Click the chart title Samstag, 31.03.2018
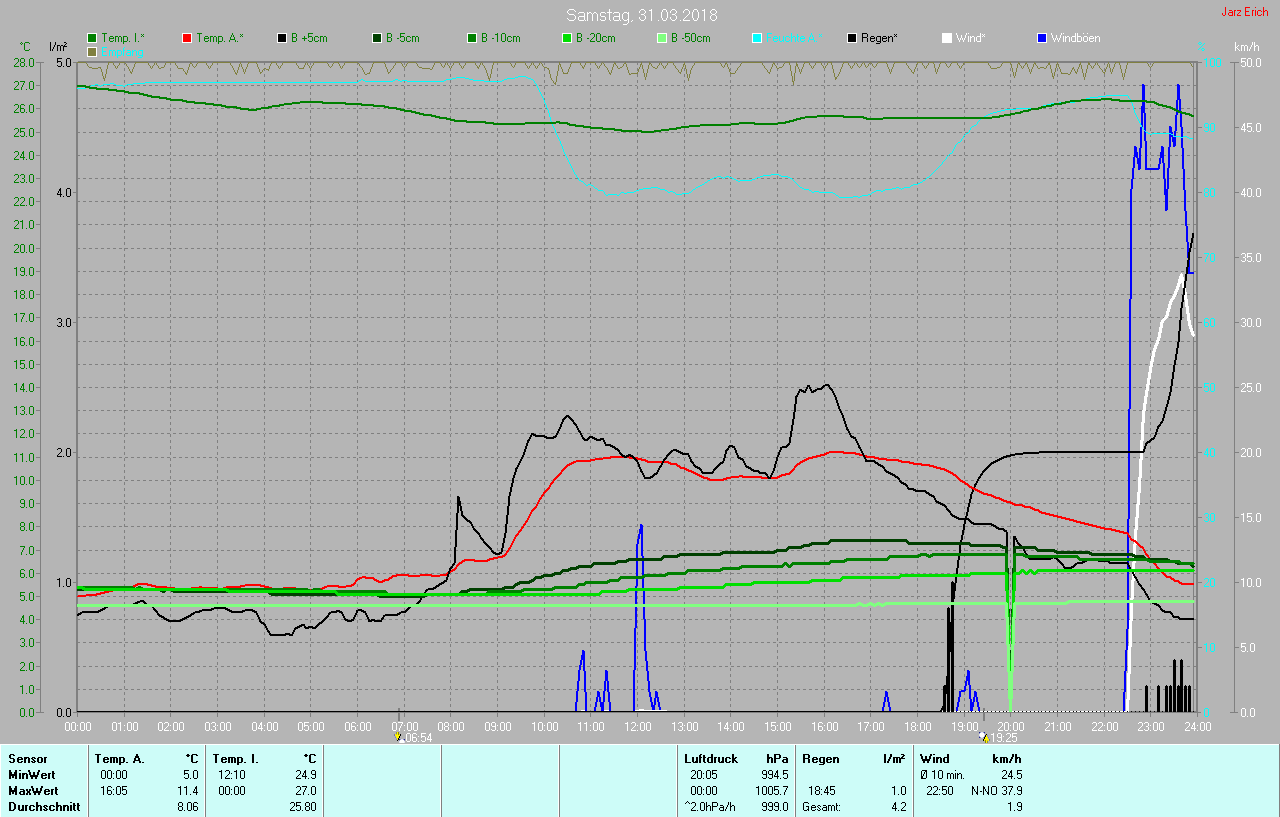The height and width of the screenshot is (817, 1280). 641,15
